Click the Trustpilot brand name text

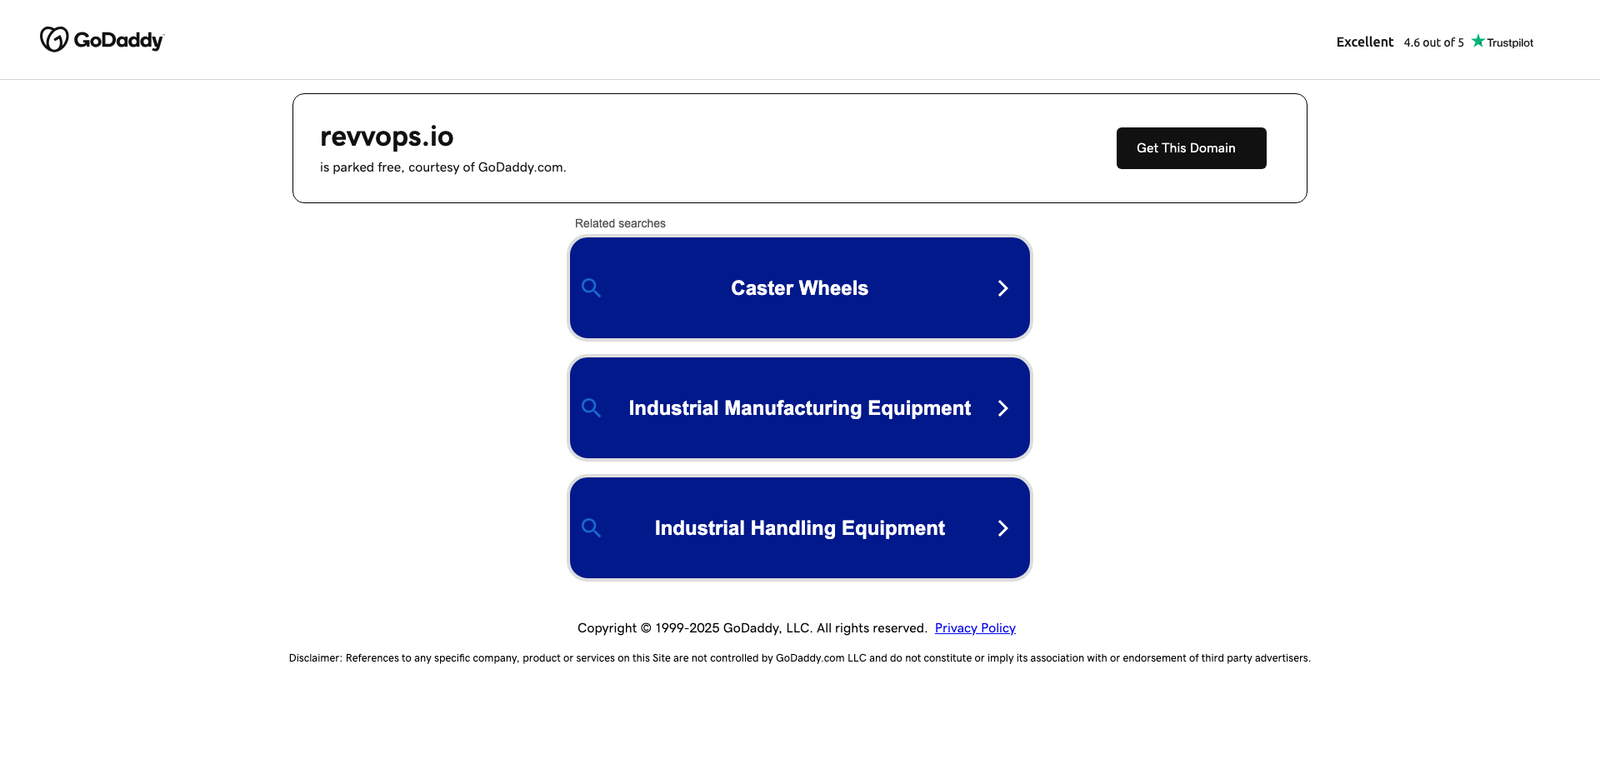(x=1509, y=43)
